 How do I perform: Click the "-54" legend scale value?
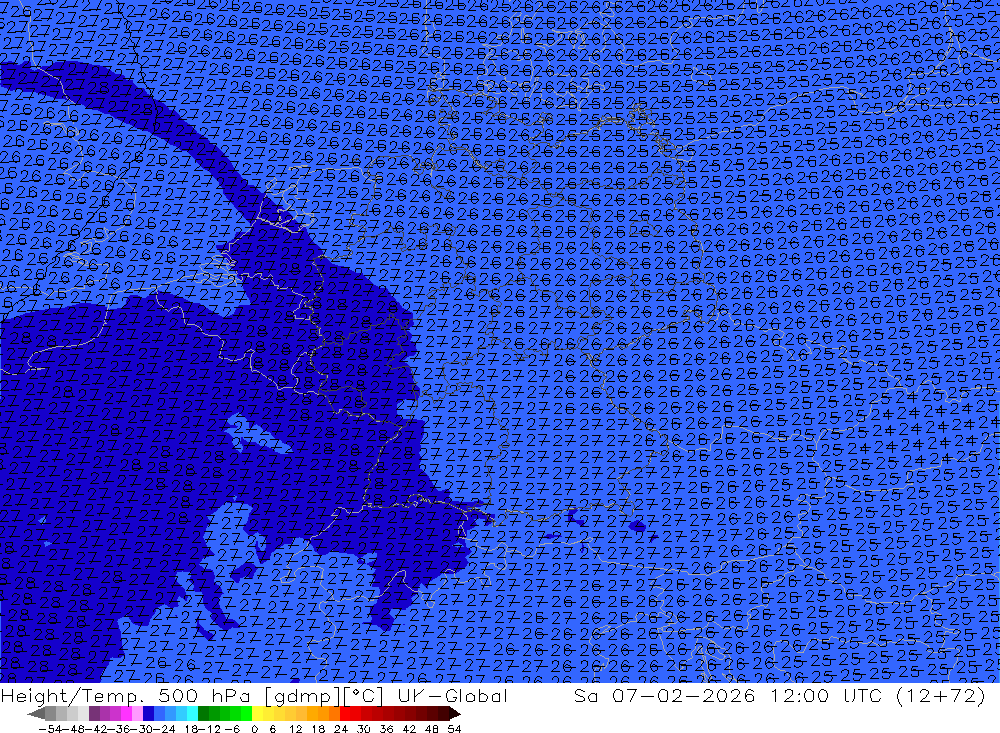click(x=50, y=729)
